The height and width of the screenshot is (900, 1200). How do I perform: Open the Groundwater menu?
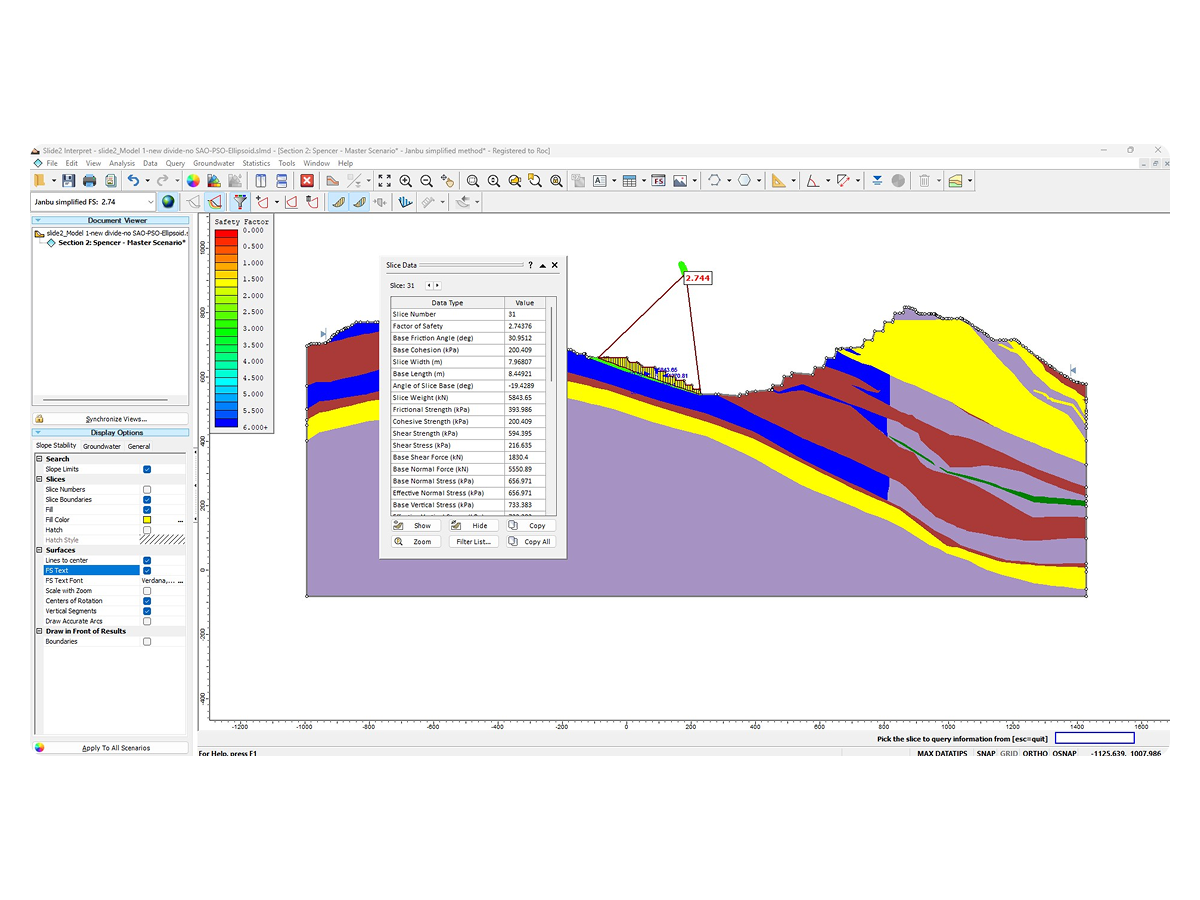pyautogui.click(x=213, y=163)
